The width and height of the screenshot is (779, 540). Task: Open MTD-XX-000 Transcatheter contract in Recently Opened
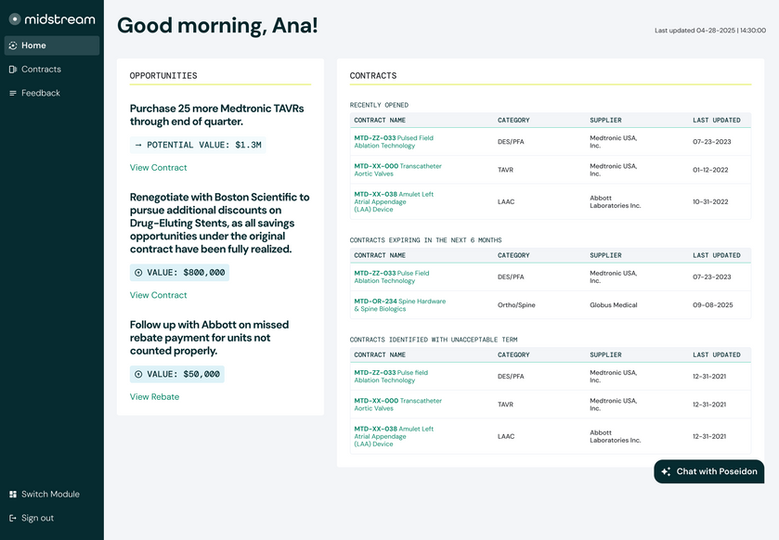(x=397, y=170)
